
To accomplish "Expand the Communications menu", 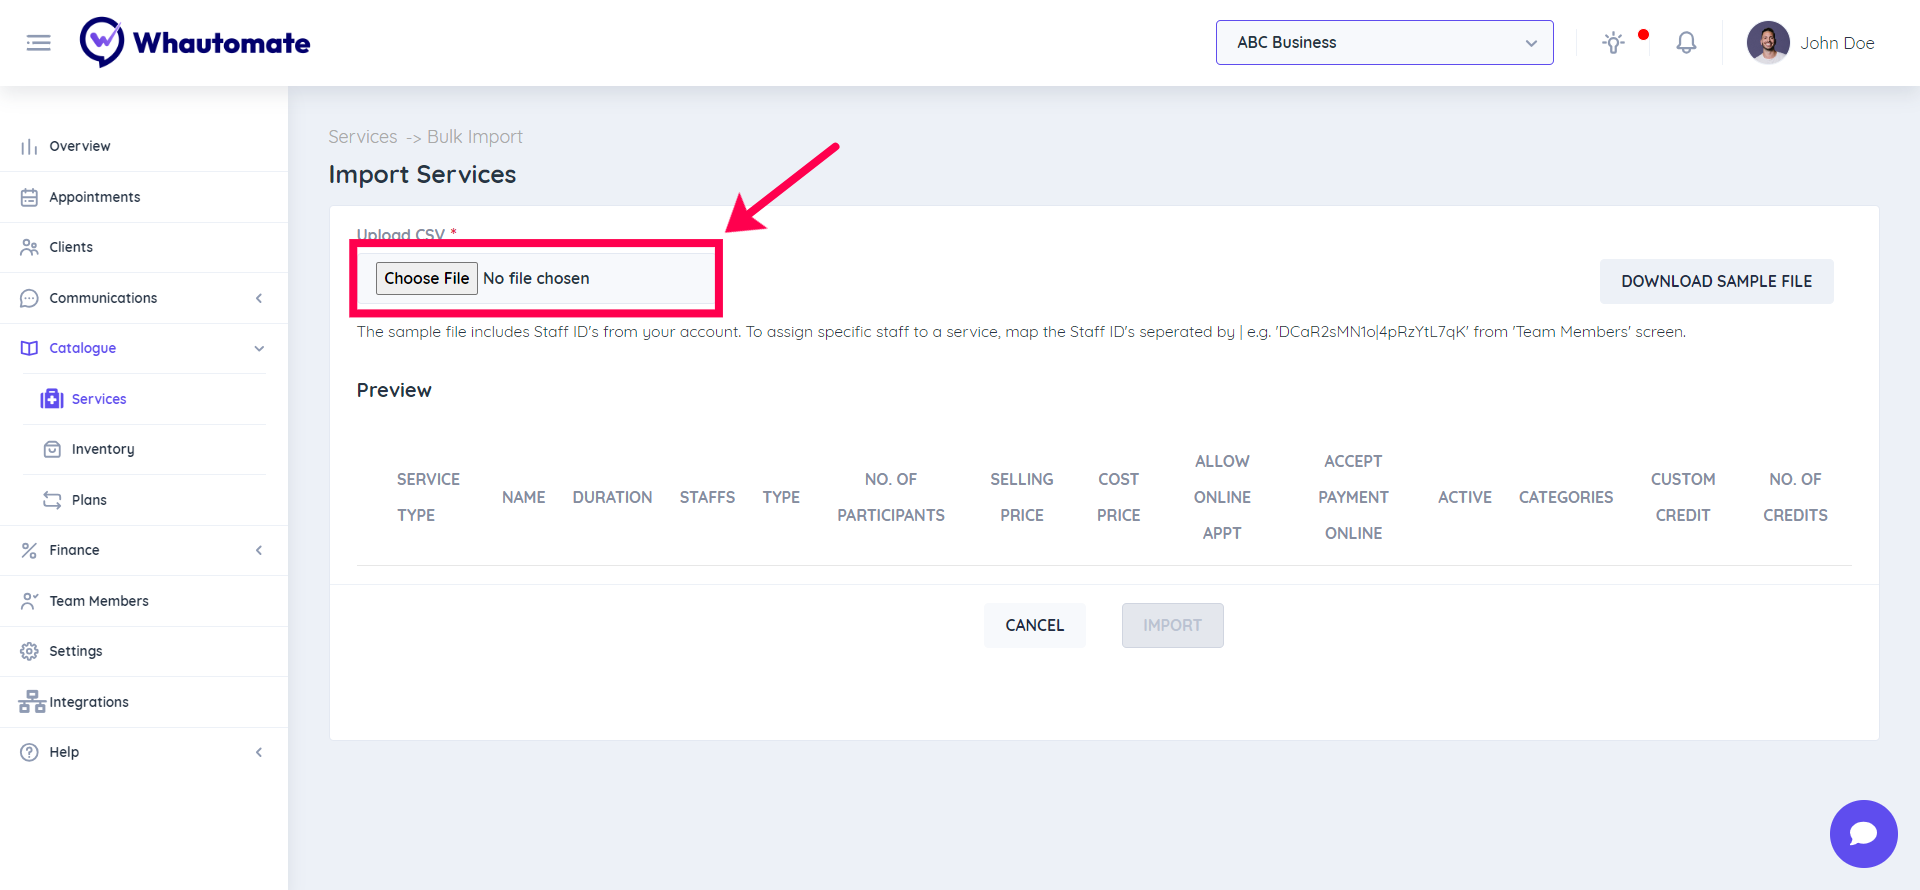I will 259,298.
